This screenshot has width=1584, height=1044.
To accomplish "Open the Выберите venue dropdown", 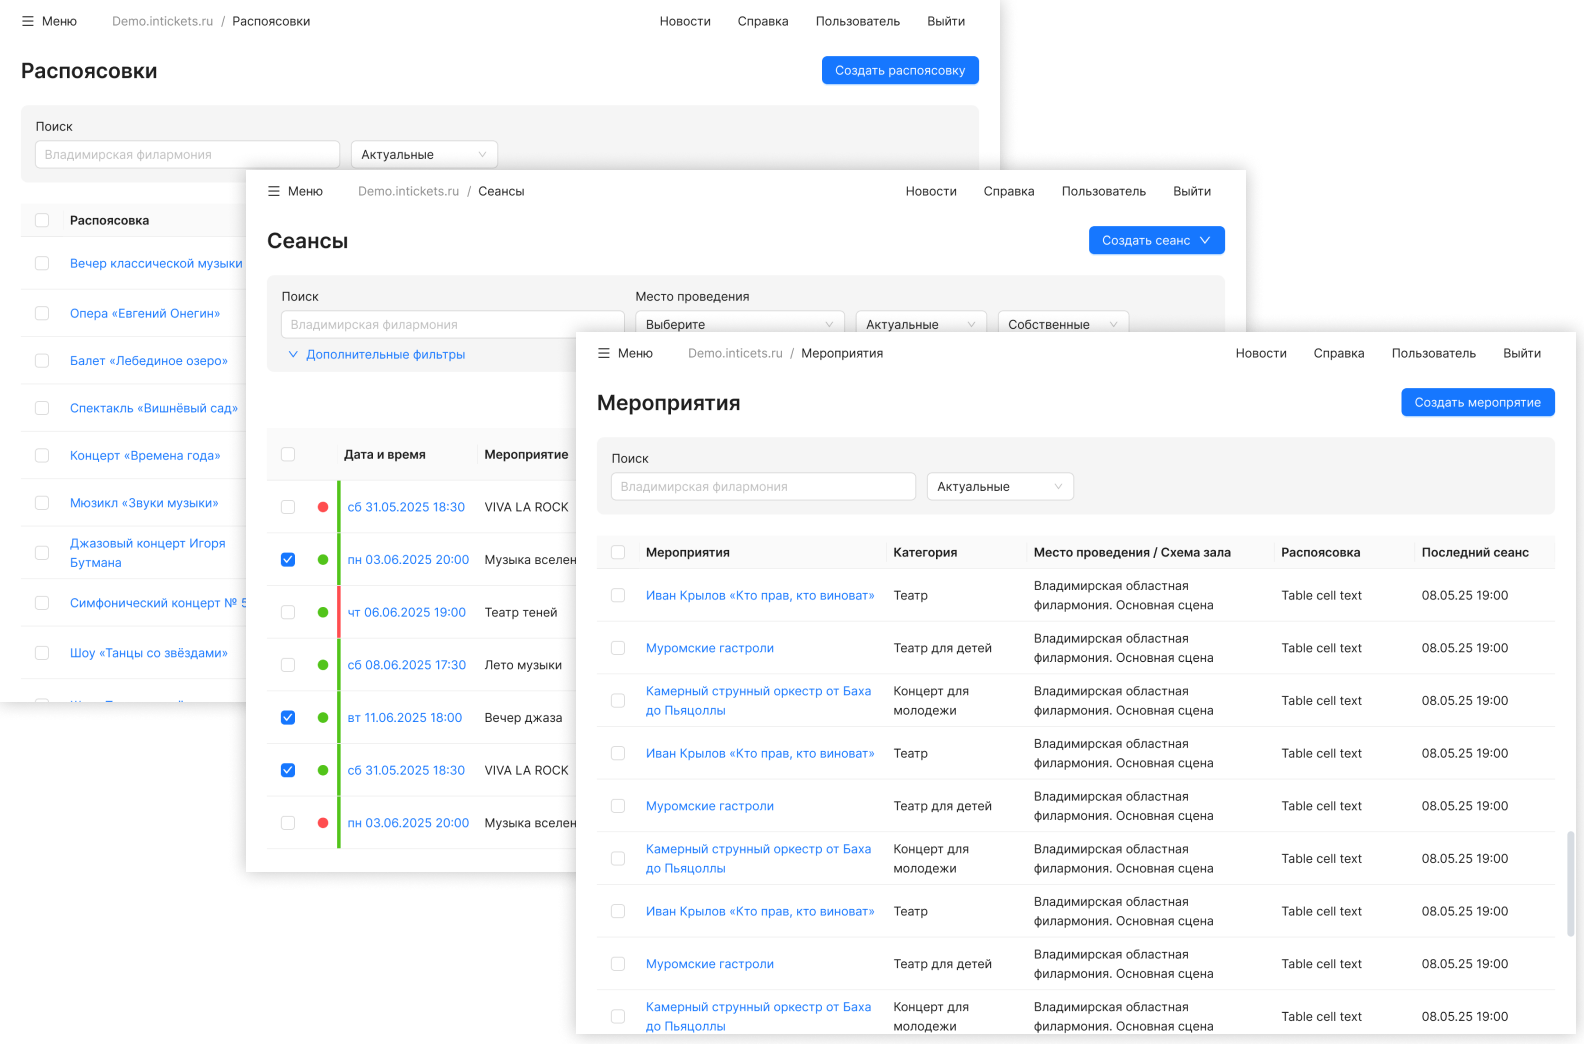I will 739,324.
